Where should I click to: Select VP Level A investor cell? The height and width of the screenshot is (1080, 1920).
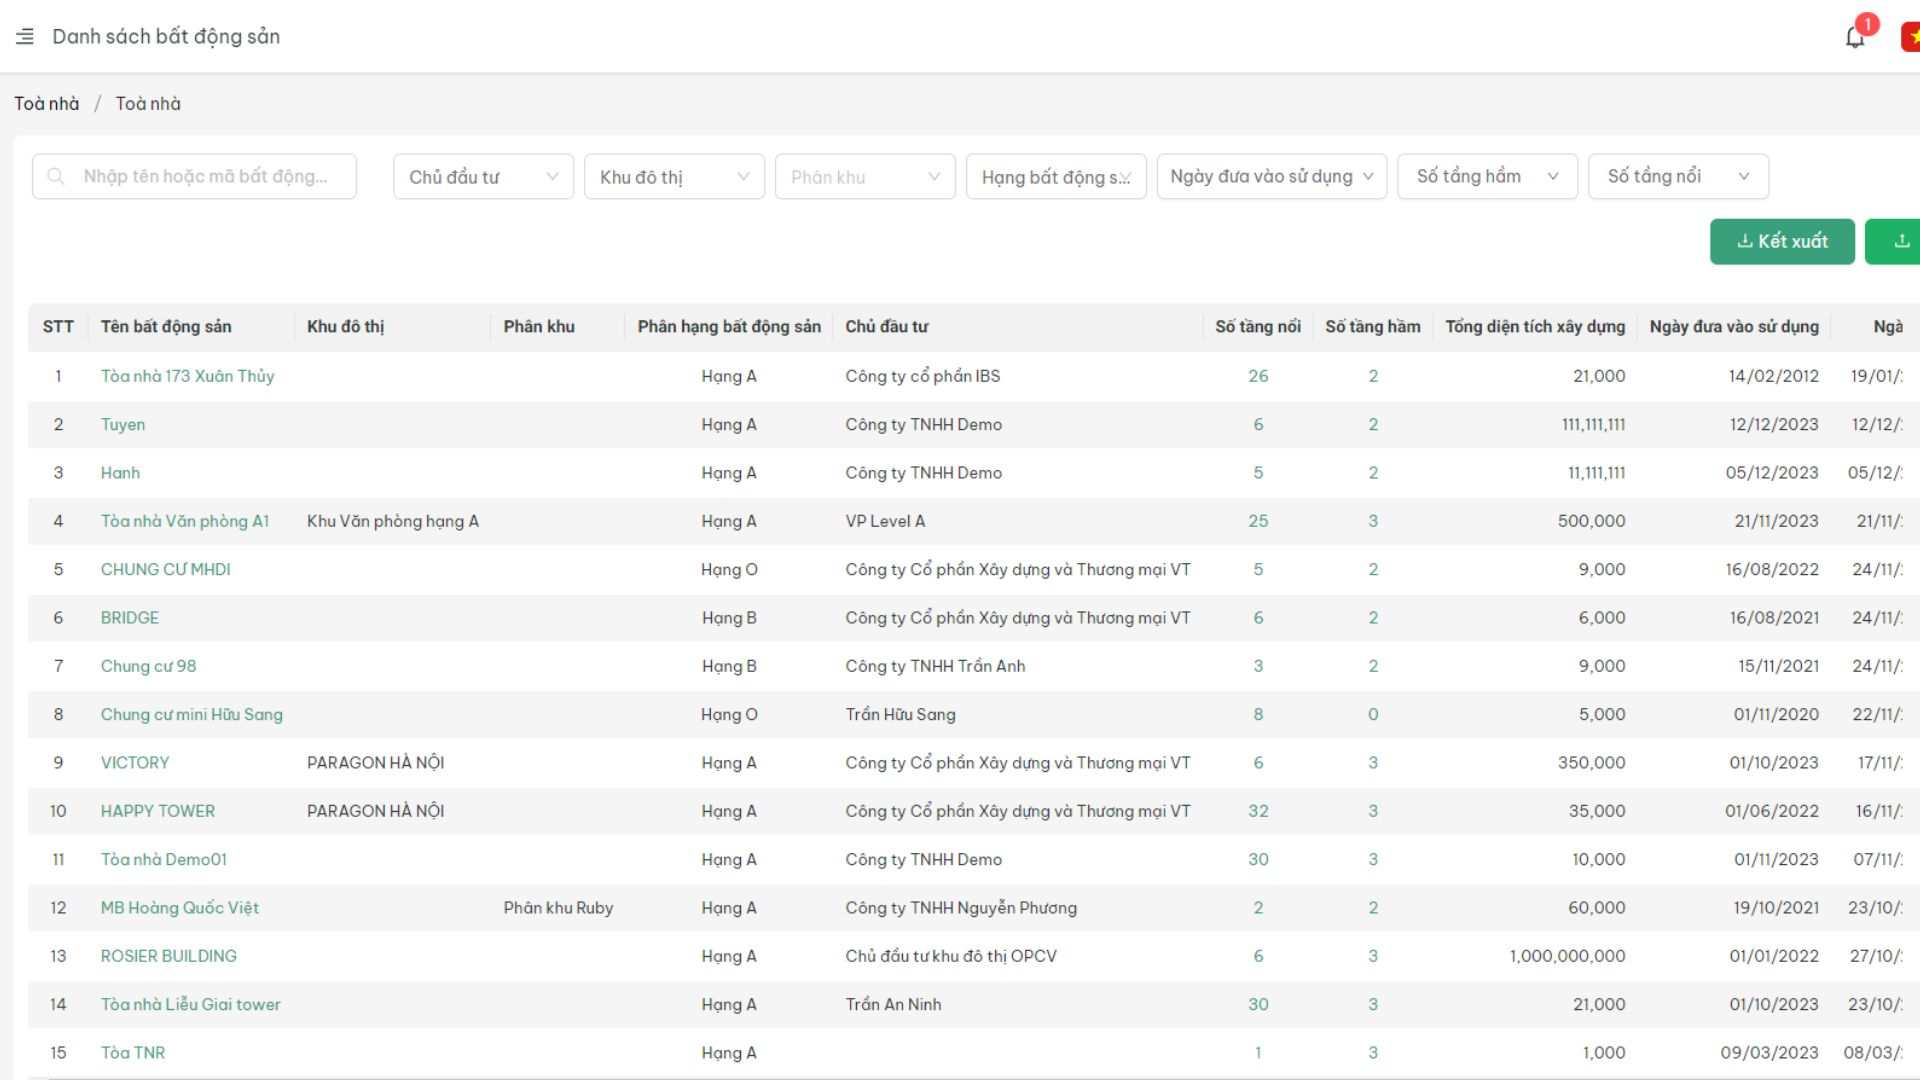pyautogui.click(x=885, y=521)
